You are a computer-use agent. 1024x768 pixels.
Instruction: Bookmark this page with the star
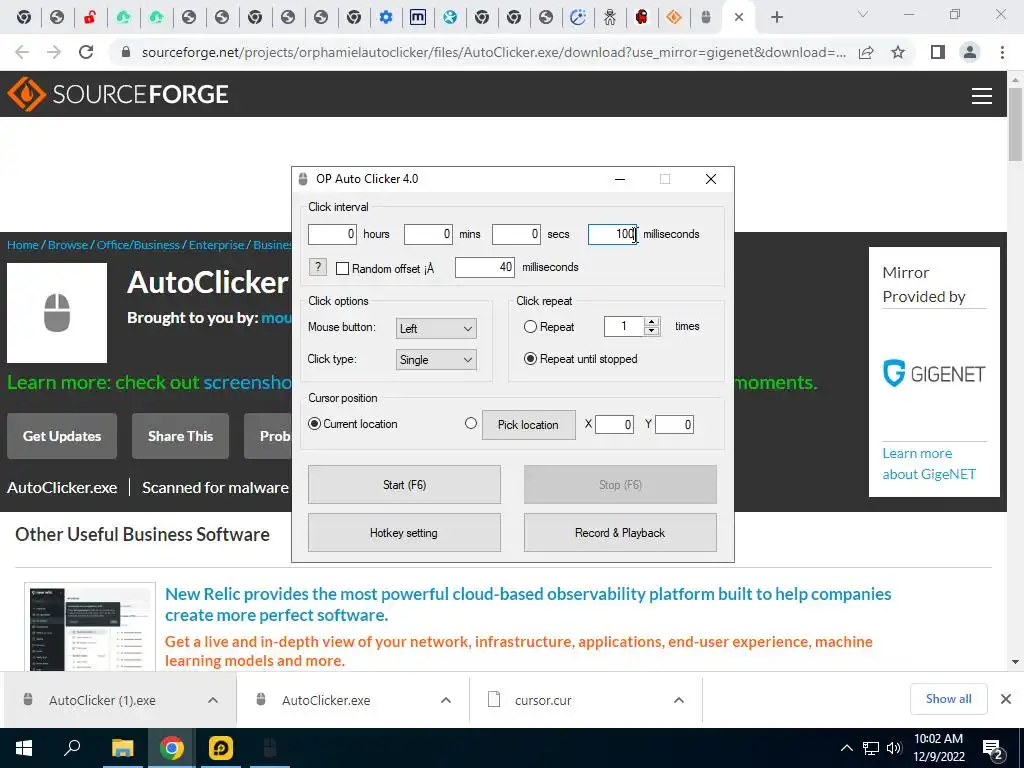(898, 52)
